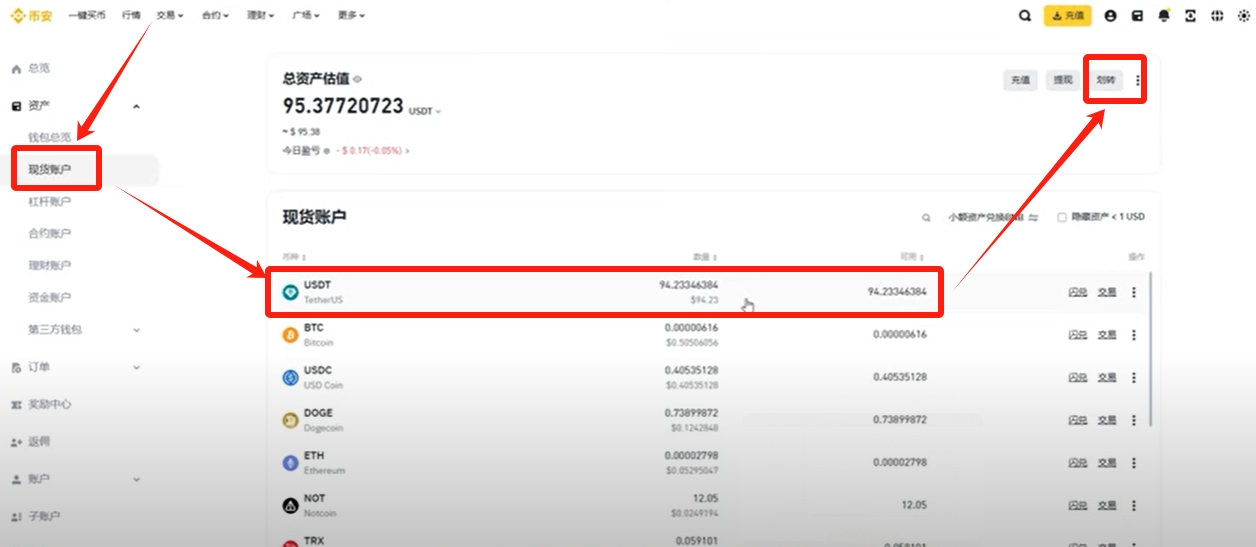Open 子账户 in the sidebar
Screen dimensions: 1256x547
(35, 516)
